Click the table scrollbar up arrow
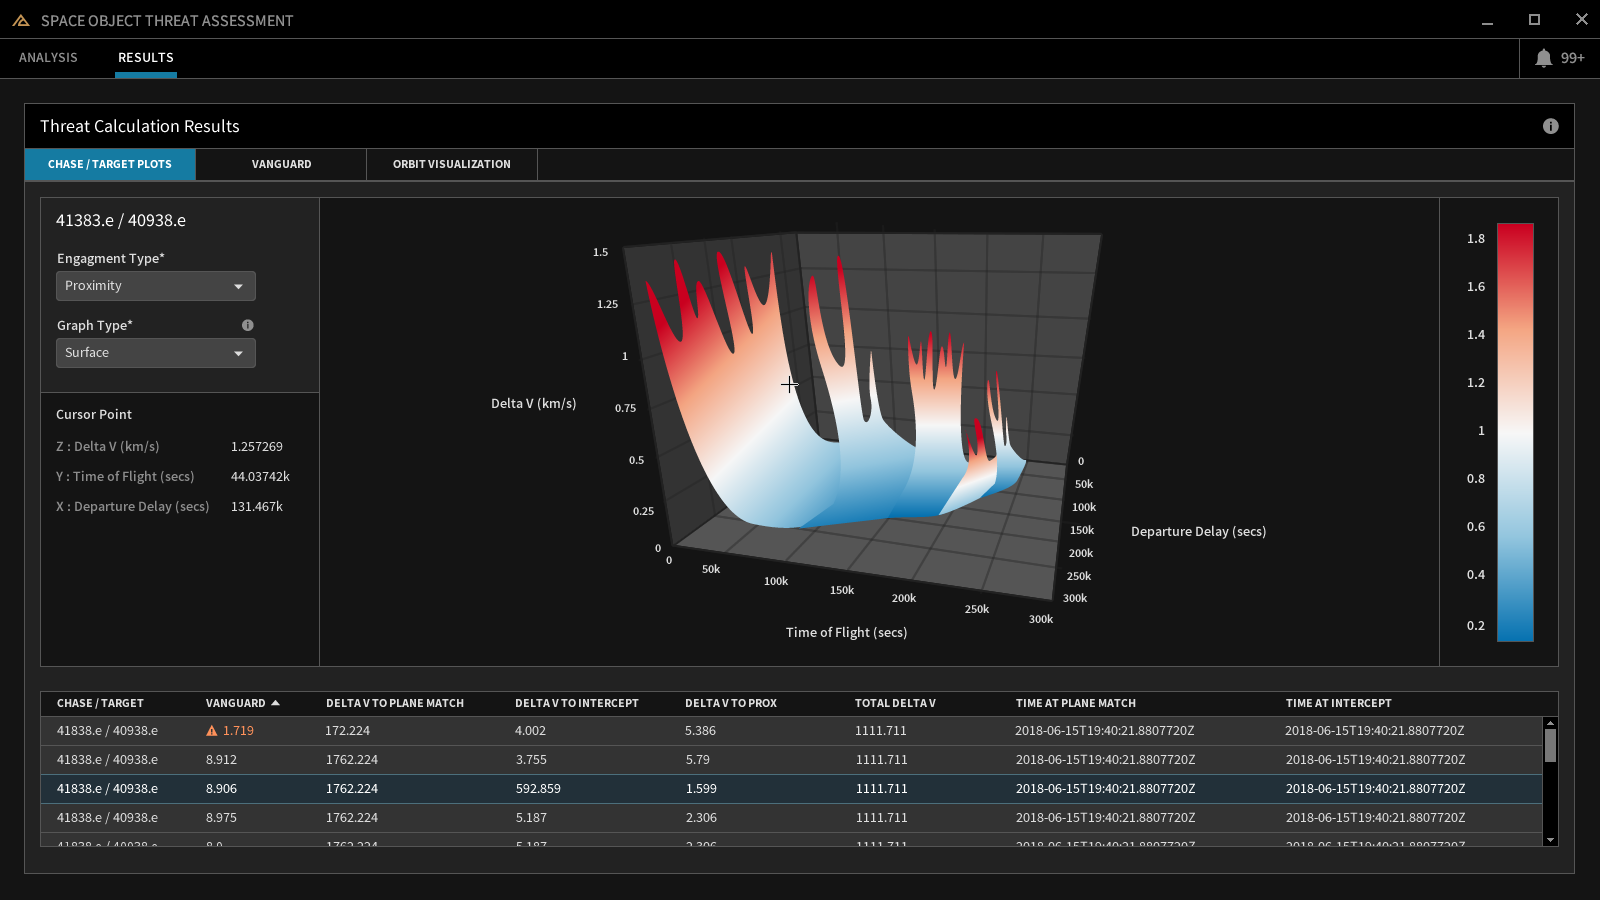The height and width of the screenshot is (900, 1600). (1550, 722)
